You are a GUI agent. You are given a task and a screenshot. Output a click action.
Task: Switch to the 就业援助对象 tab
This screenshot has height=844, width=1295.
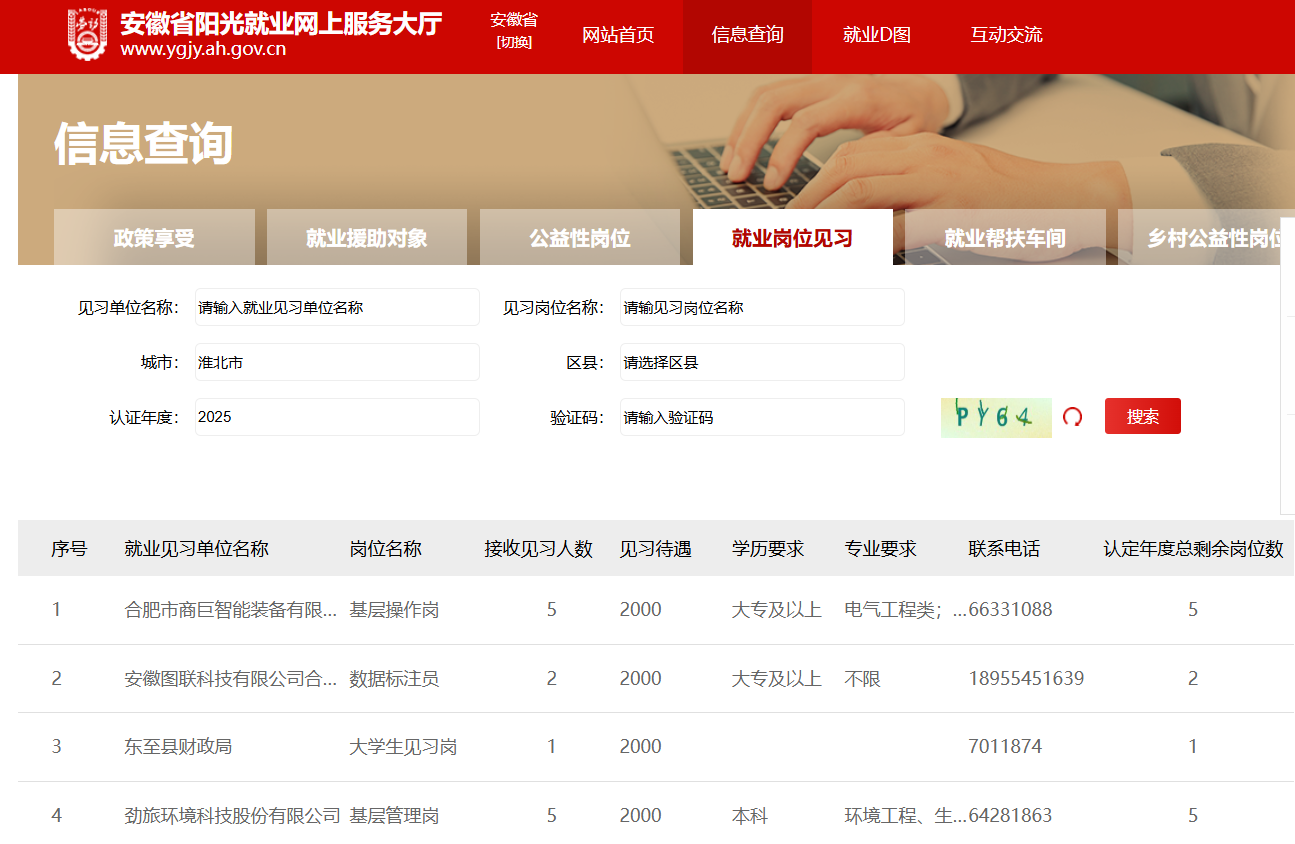(367, 238)
